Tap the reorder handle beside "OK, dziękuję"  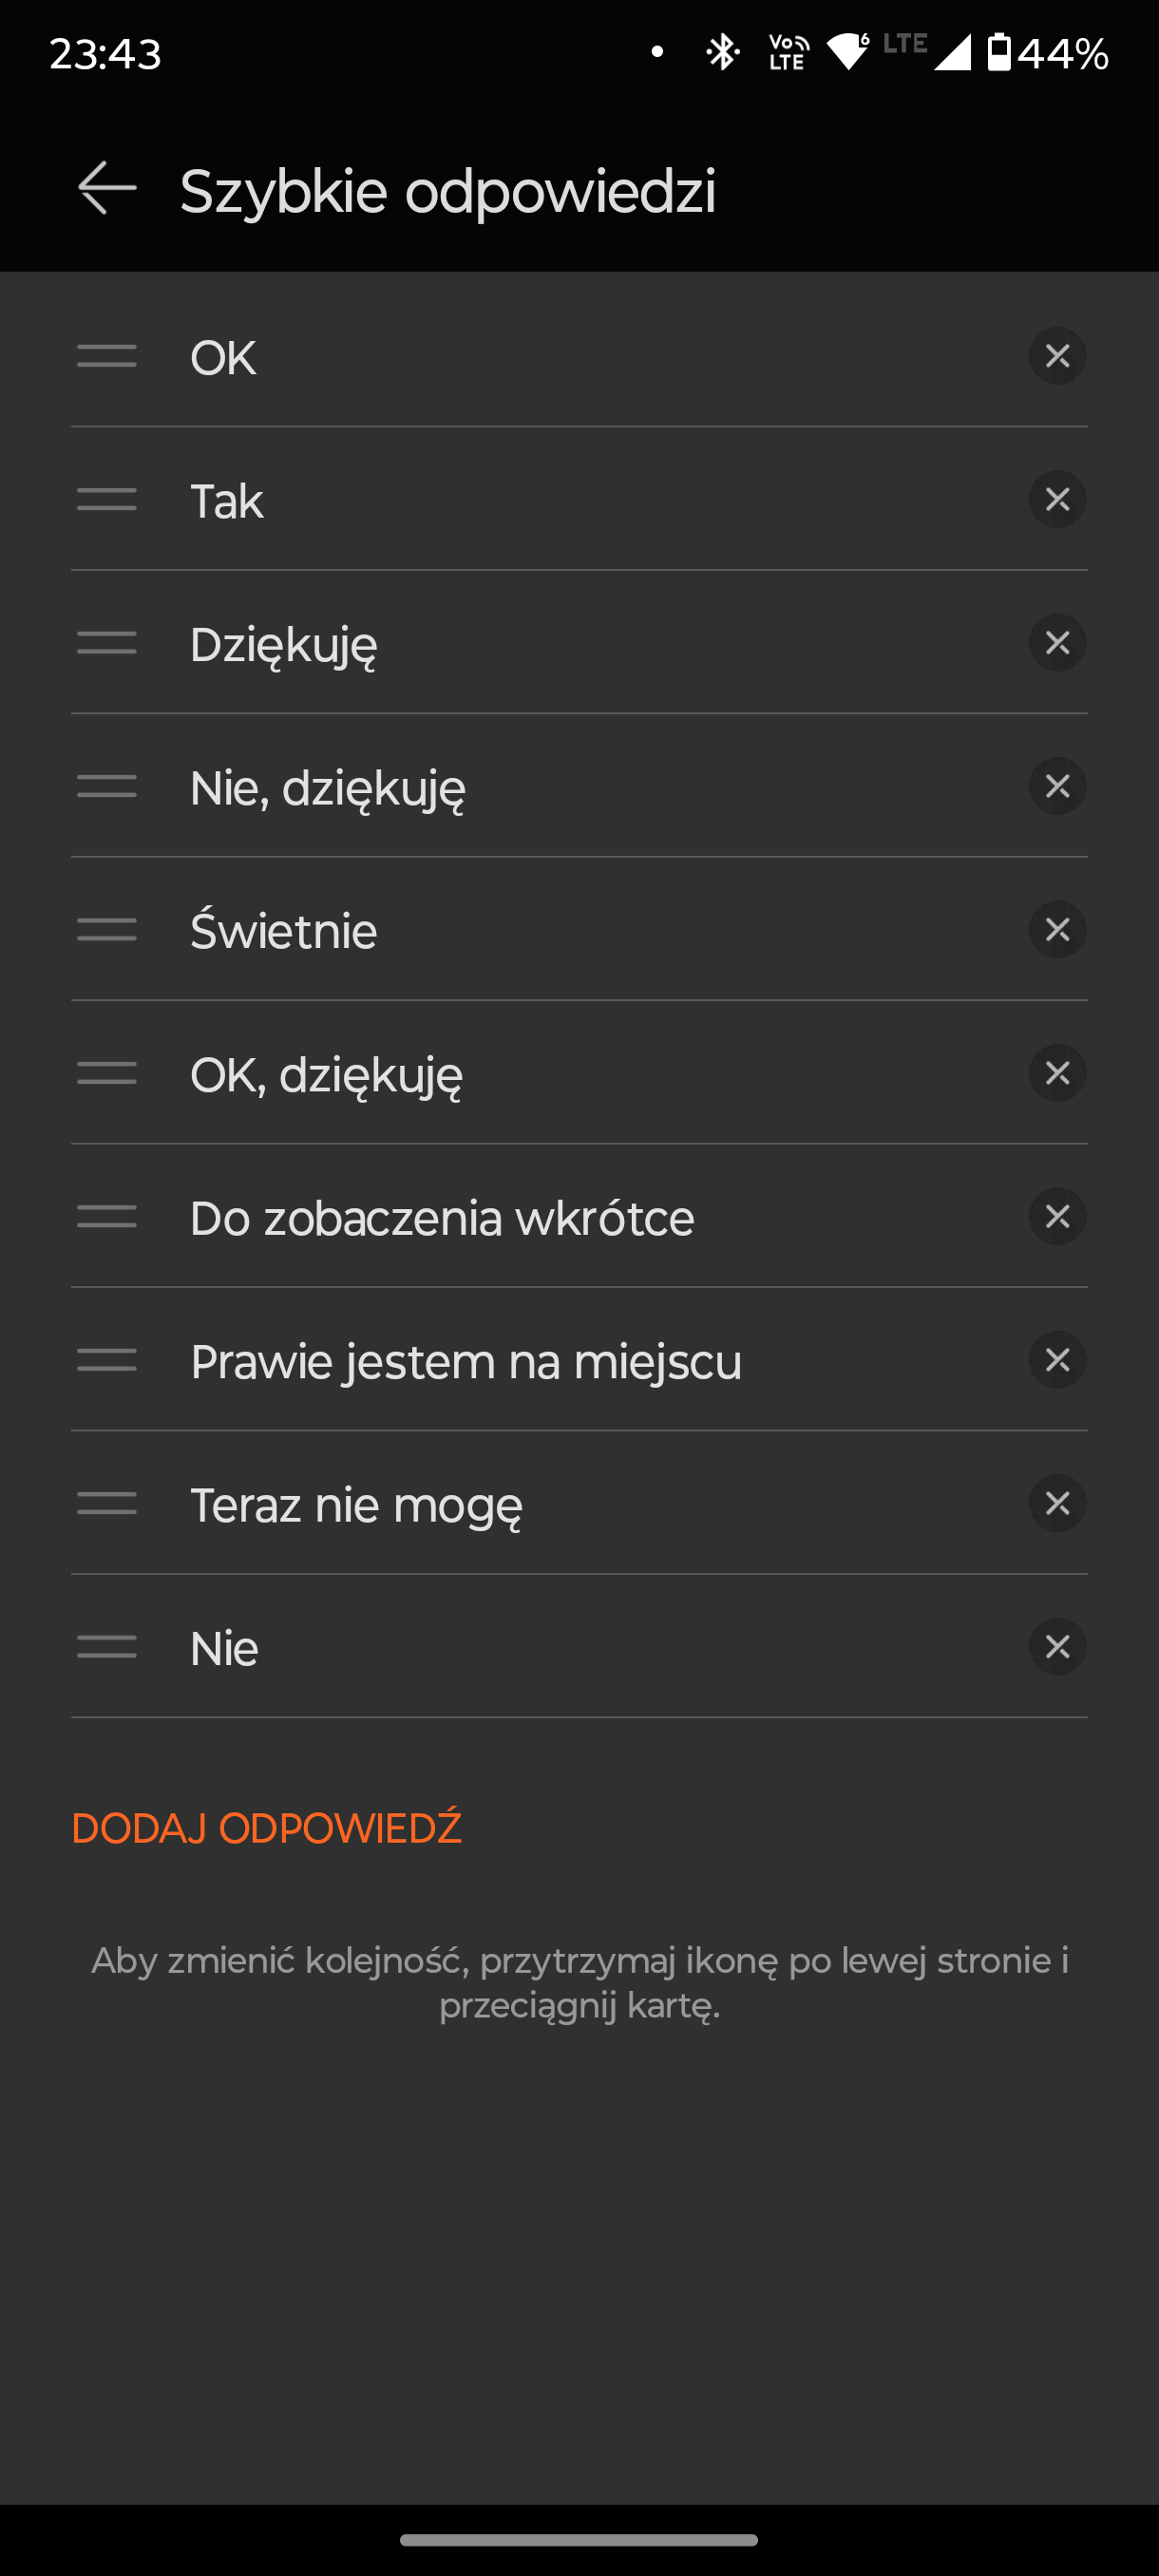click(x=107, y=1073)
